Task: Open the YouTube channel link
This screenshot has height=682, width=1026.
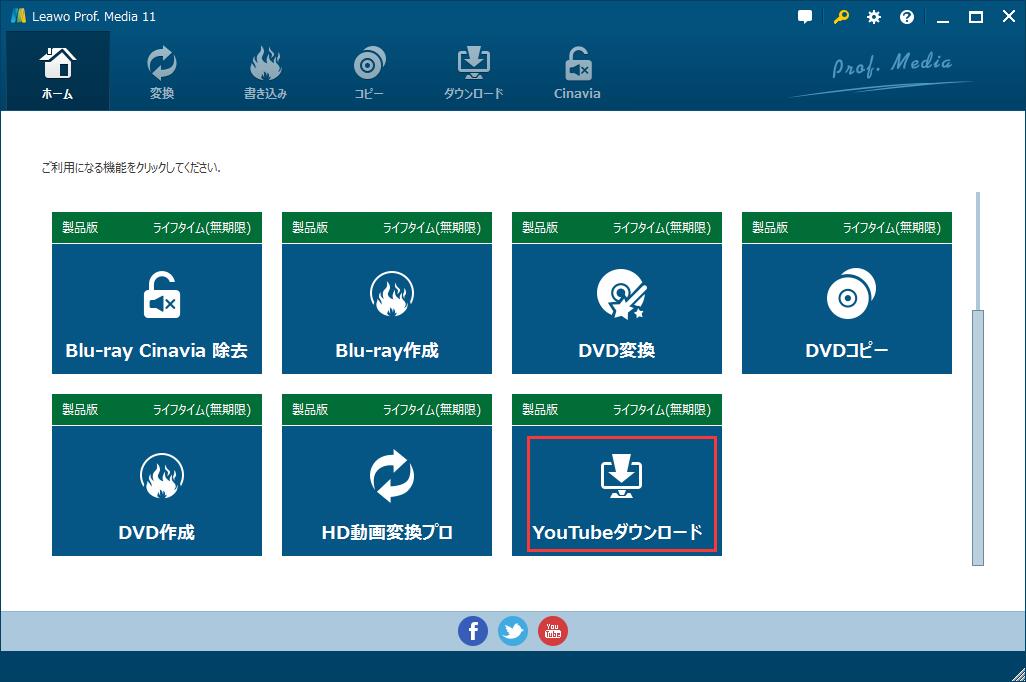Action: tap(553, 631)
